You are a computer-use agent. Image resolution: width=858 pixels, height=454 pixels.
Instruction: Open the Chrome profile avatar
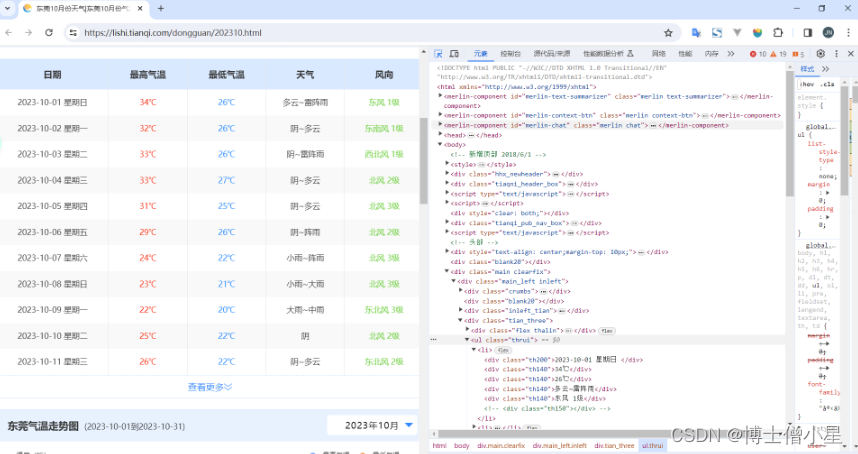(828, 33)
